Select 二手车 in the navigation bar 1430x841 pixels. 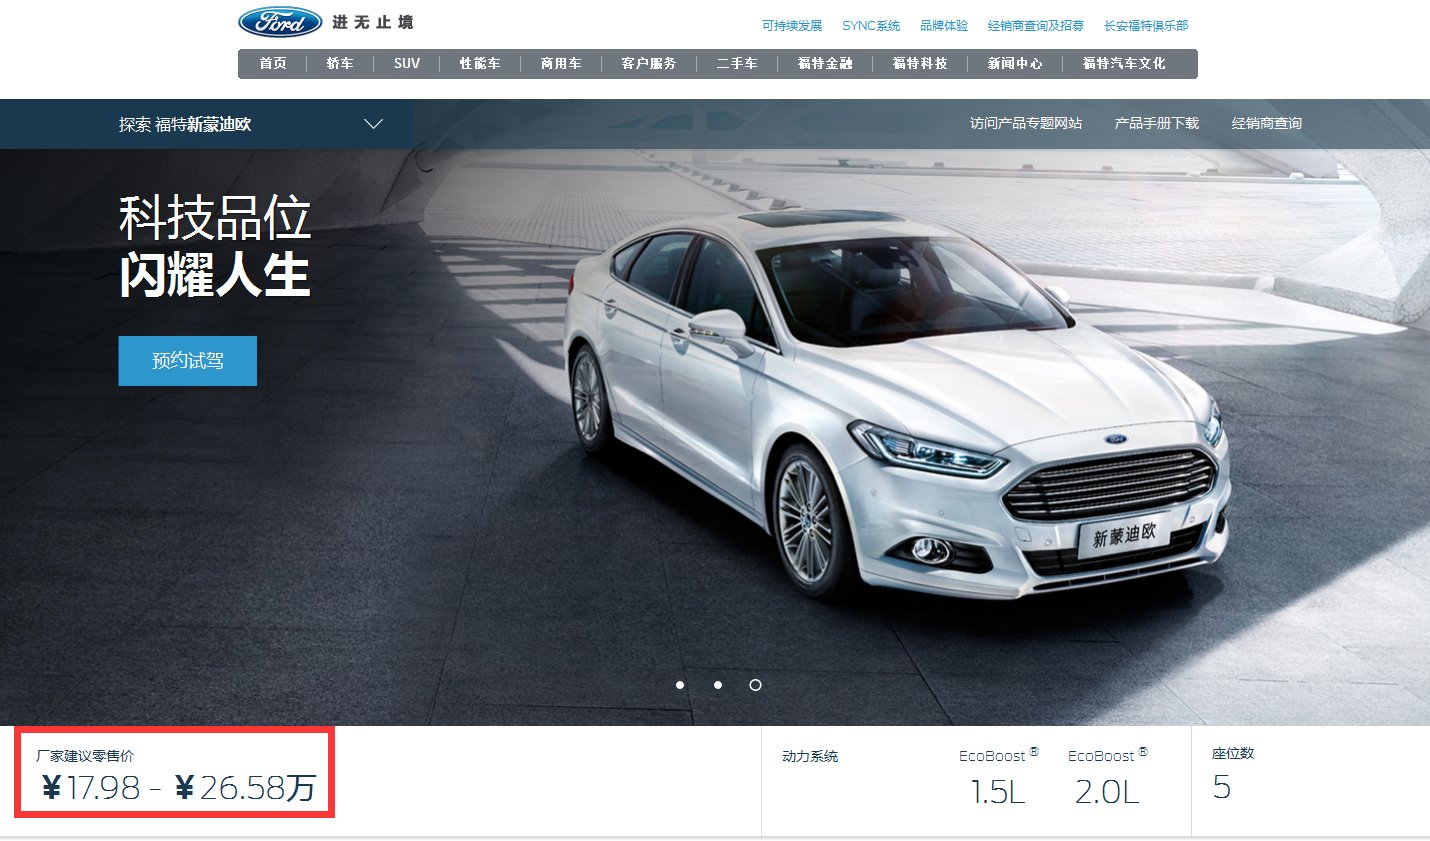tap(737, 64)
